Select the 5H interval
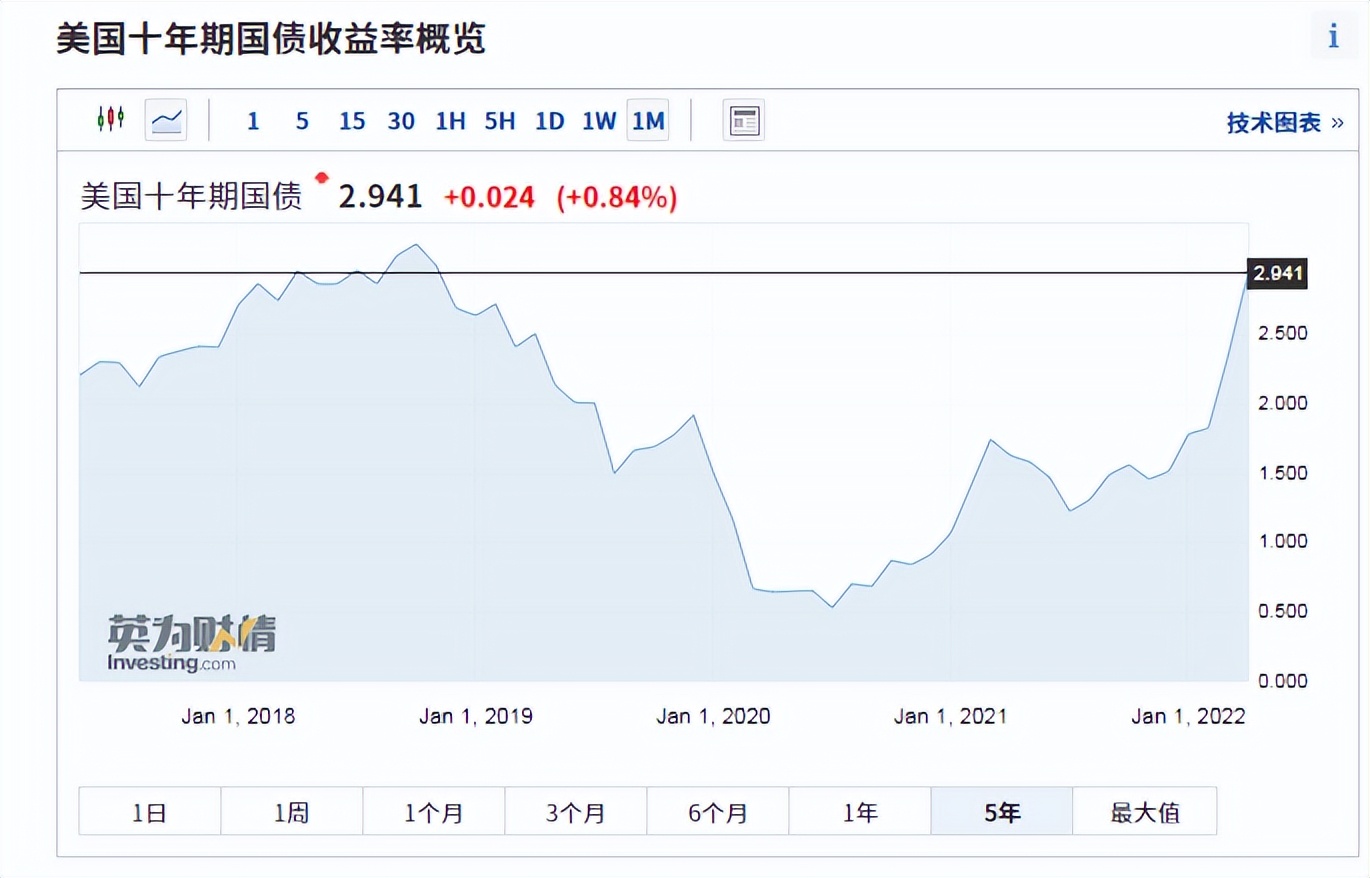The height and width of the screenshot is (878, 1370). coord(500,121)
